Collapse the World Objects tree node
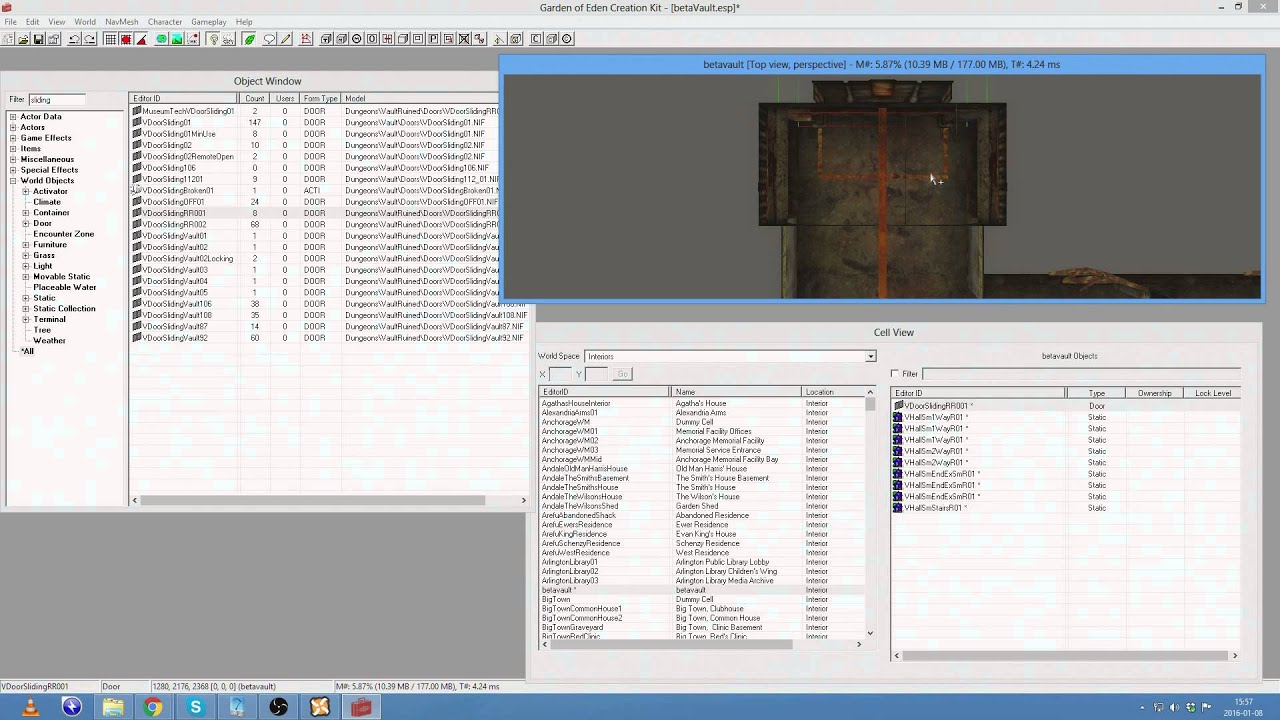The image size is (1280, 720). (13, 181)
